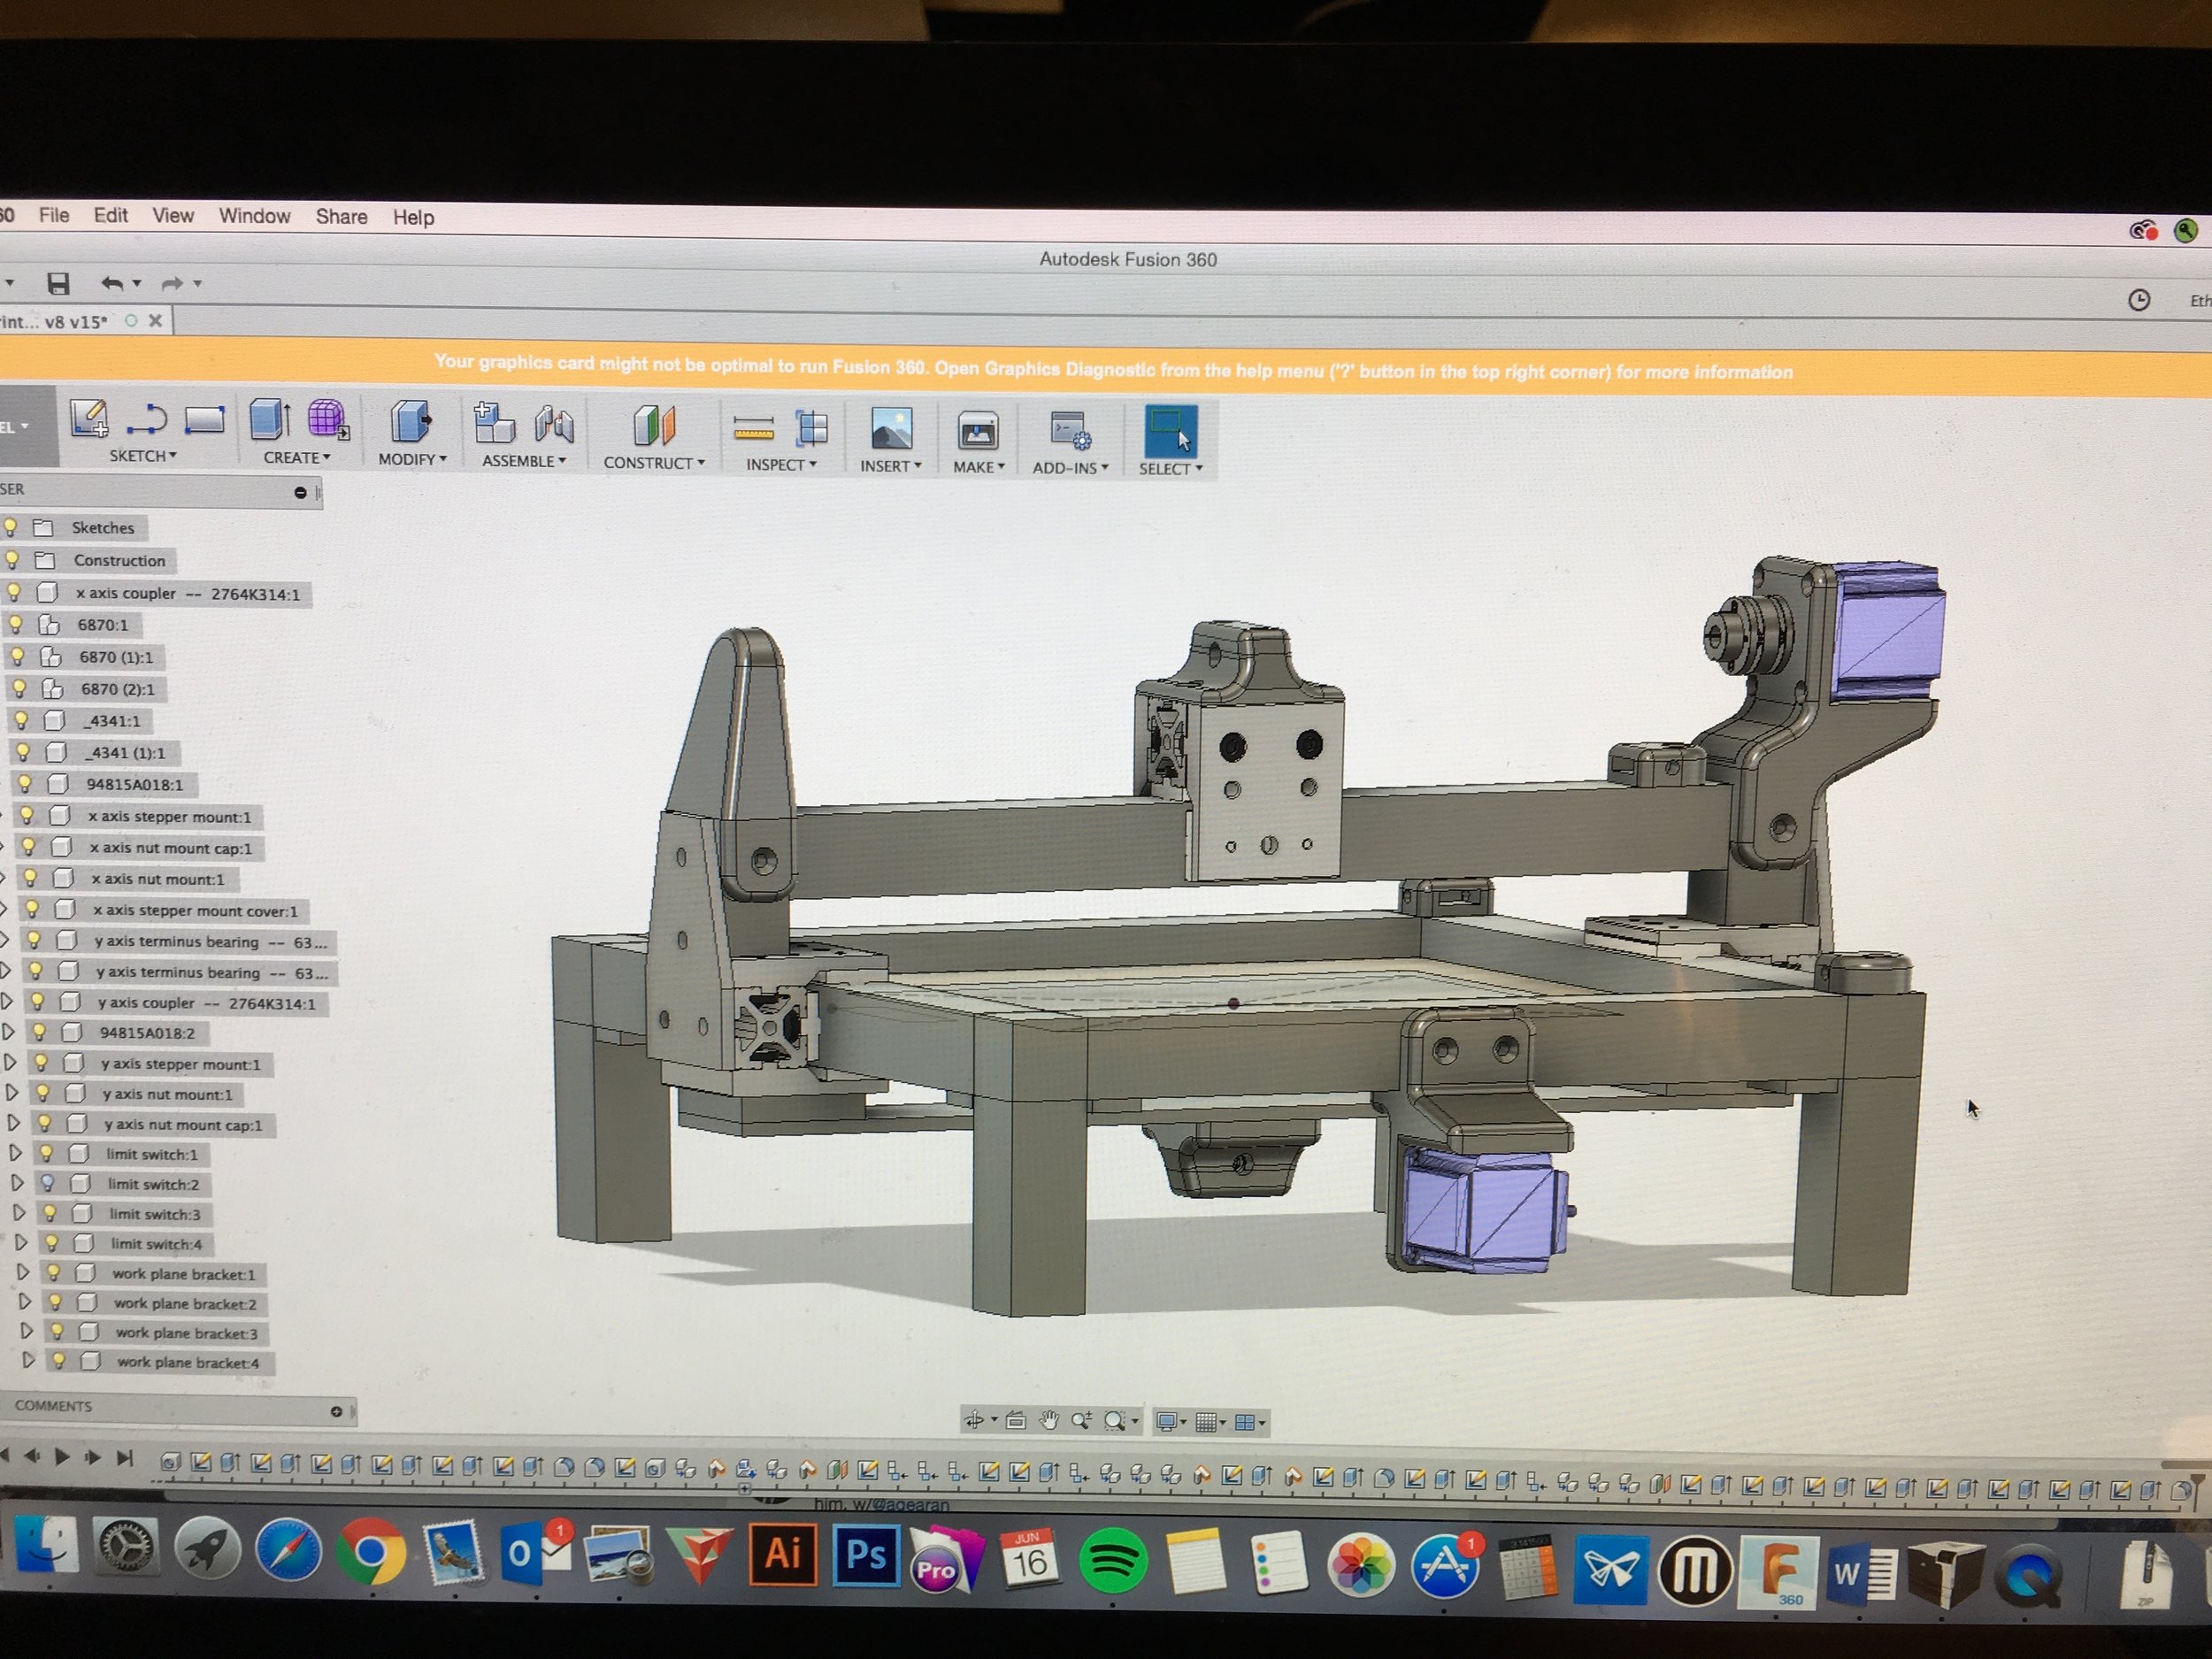Click the Viewports layout icon

coord(1245,1422)
